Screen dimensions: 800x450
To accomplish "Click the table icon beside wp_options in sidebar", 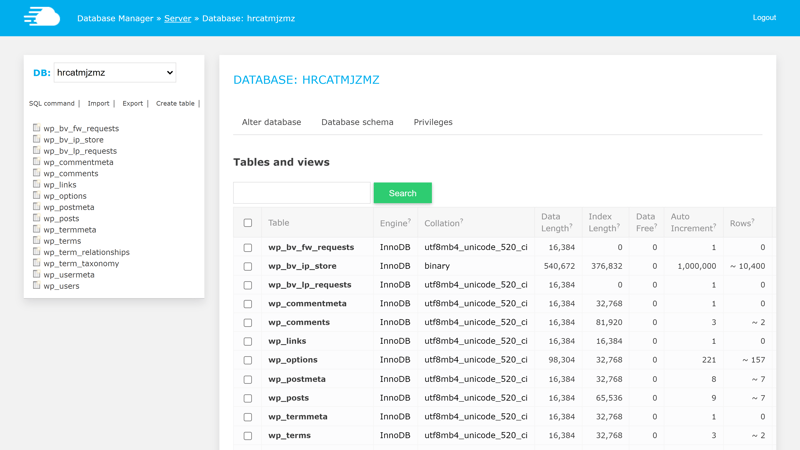I will (x=36, y=196).
